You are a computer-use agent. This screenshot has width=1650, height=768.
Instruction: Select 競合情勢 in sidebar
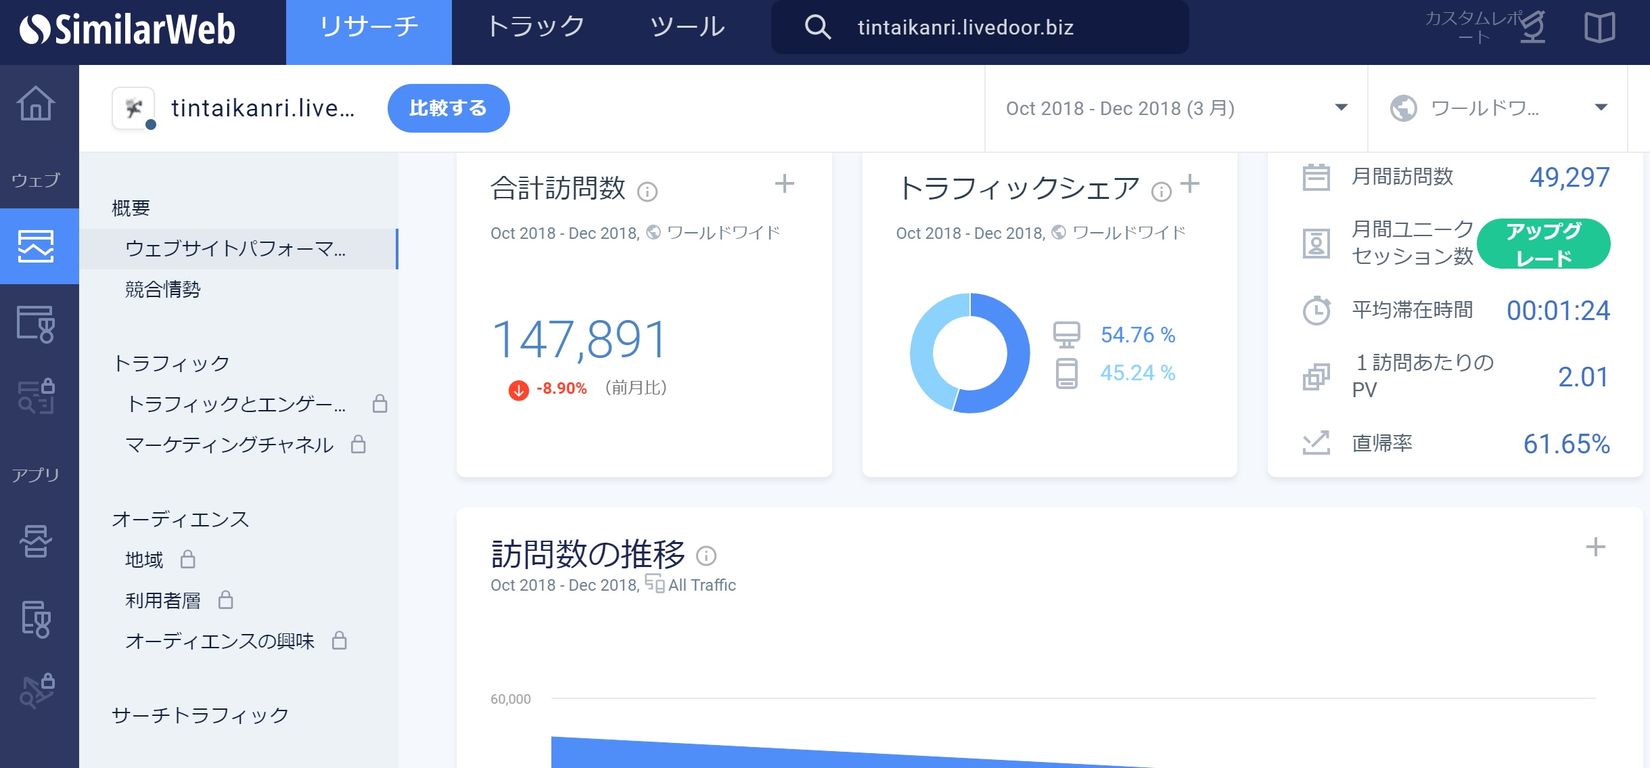[x=163, y=289]
